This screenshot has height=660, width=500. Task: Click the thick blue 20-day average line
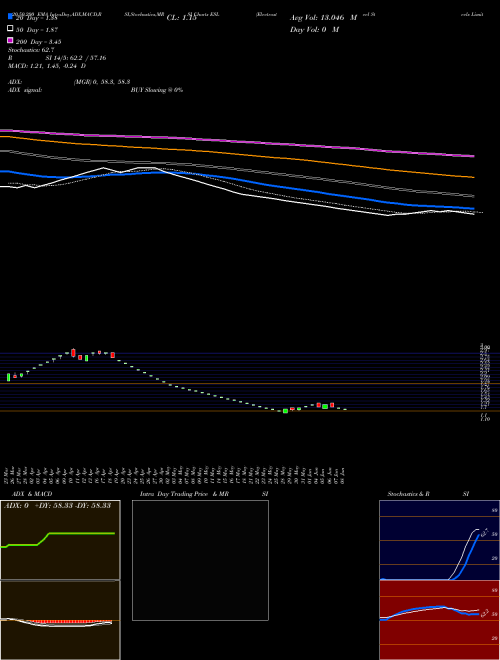click(x=237, y=180)
